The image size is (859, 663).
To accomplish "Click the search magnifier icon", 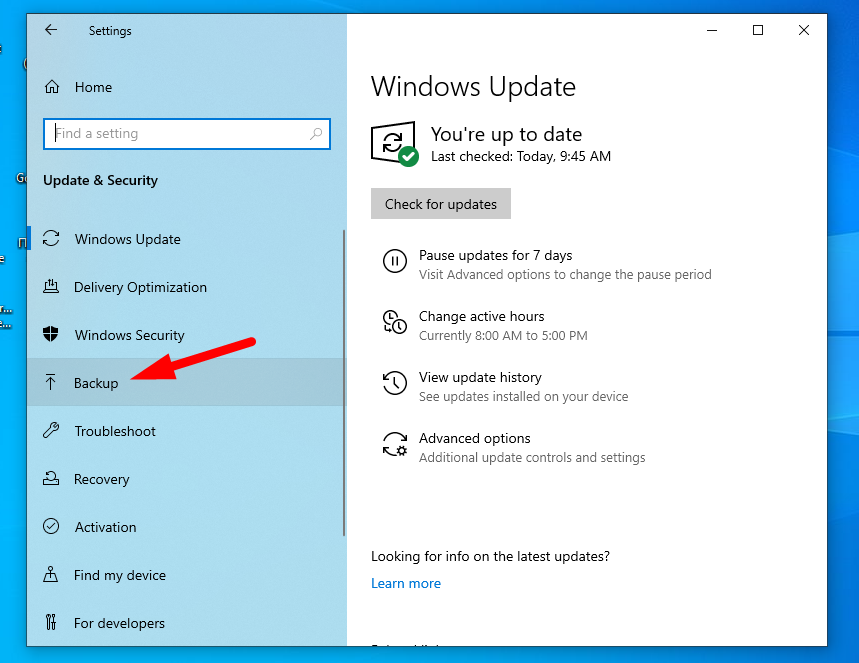I will (316, 133).
